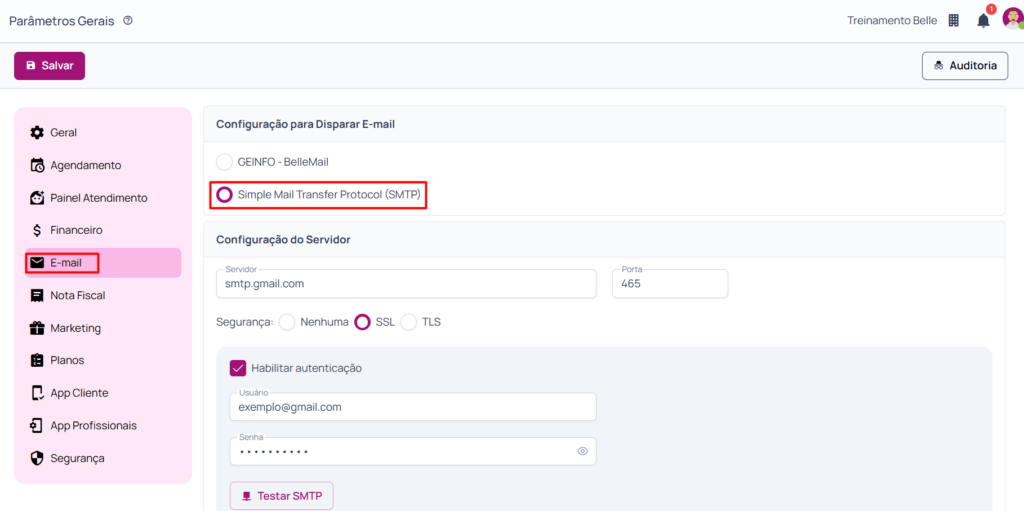This screenshot has width=1024, height=511.
Task: Open the Nota Fiscal section
Action: (77, 295)
